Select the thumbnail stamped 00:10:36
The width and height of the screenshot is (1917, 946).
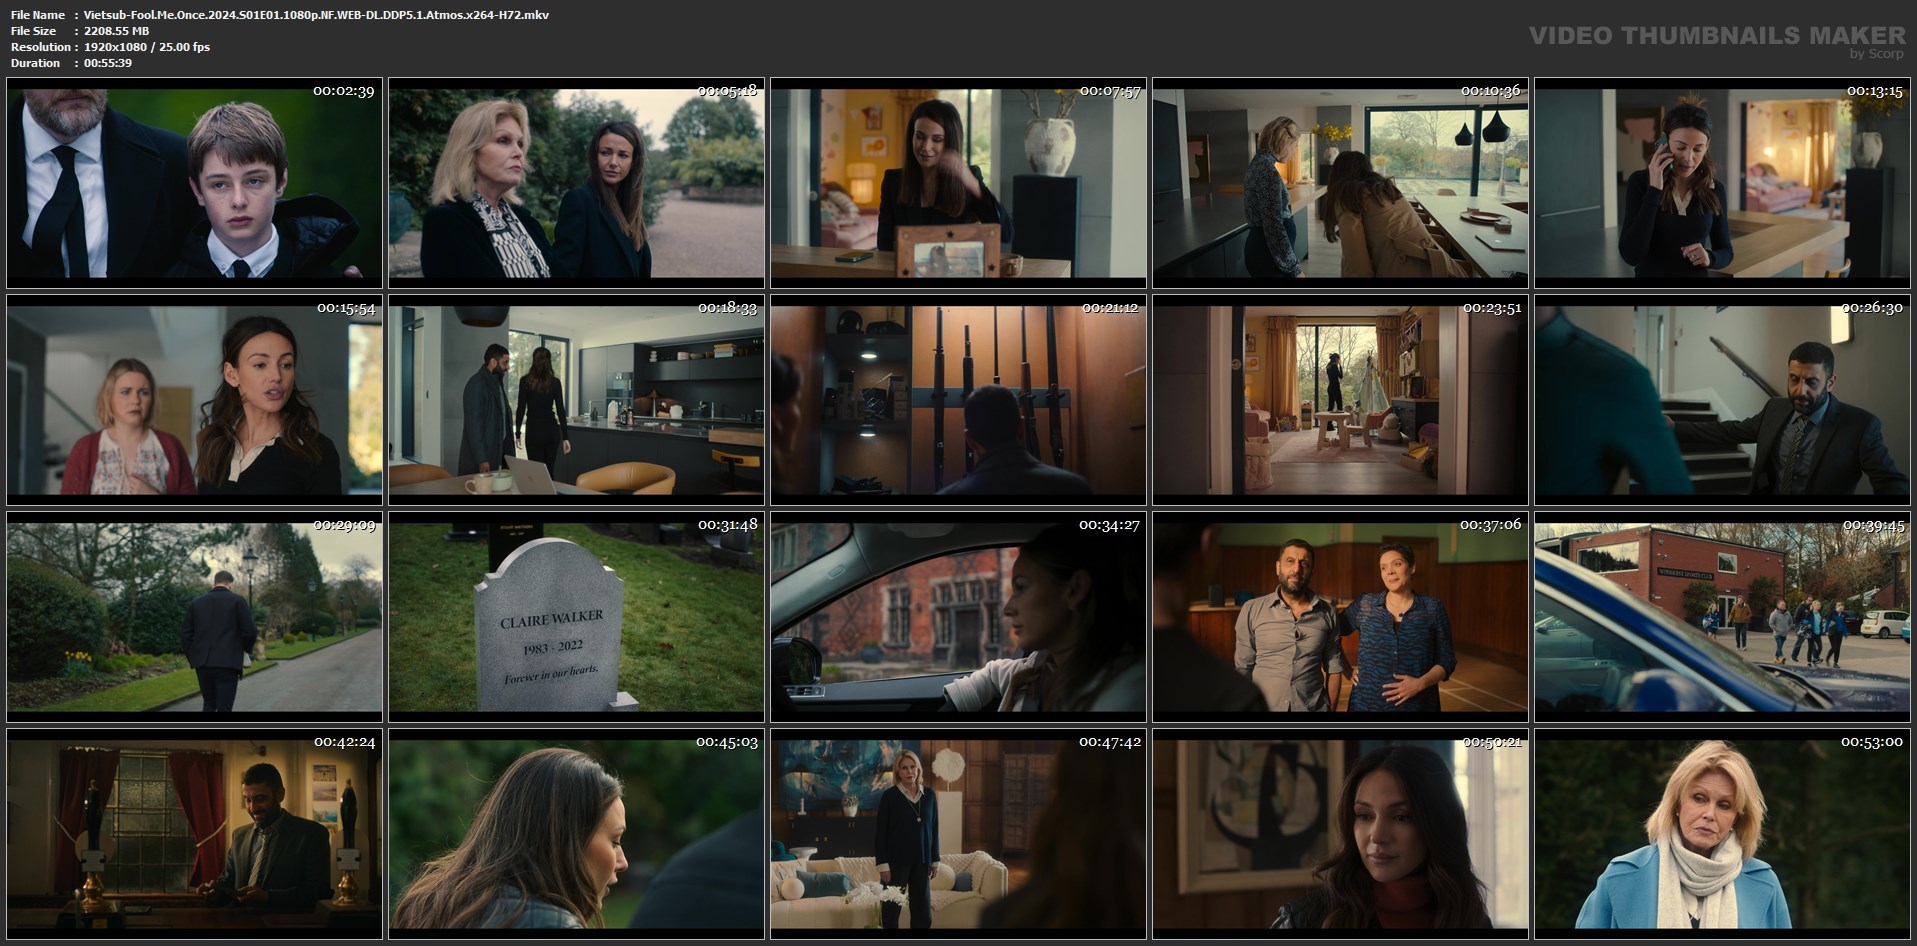tap(1340, 183)
